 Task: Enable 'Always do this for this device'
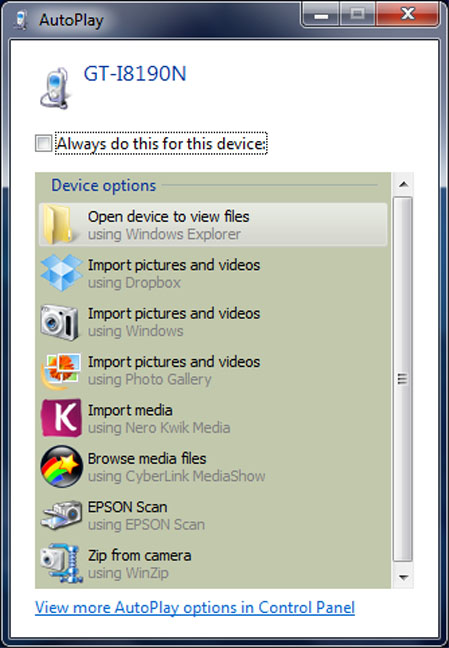(43, 143)
